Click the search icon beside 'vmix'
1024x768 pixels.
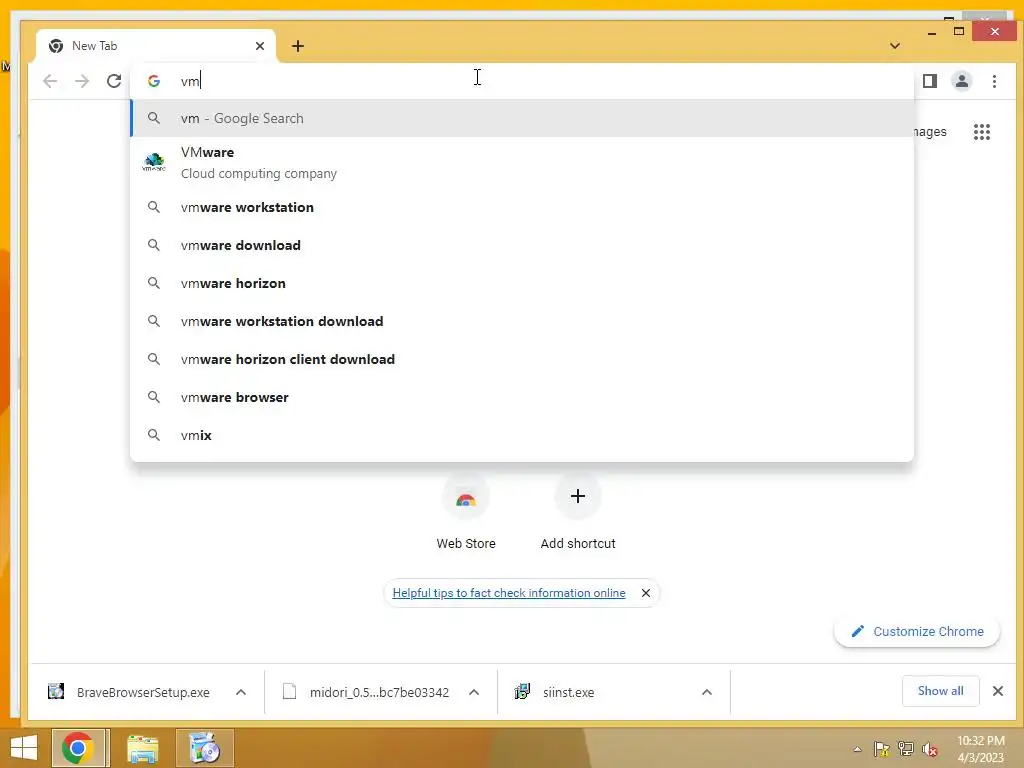click(153, 434)
